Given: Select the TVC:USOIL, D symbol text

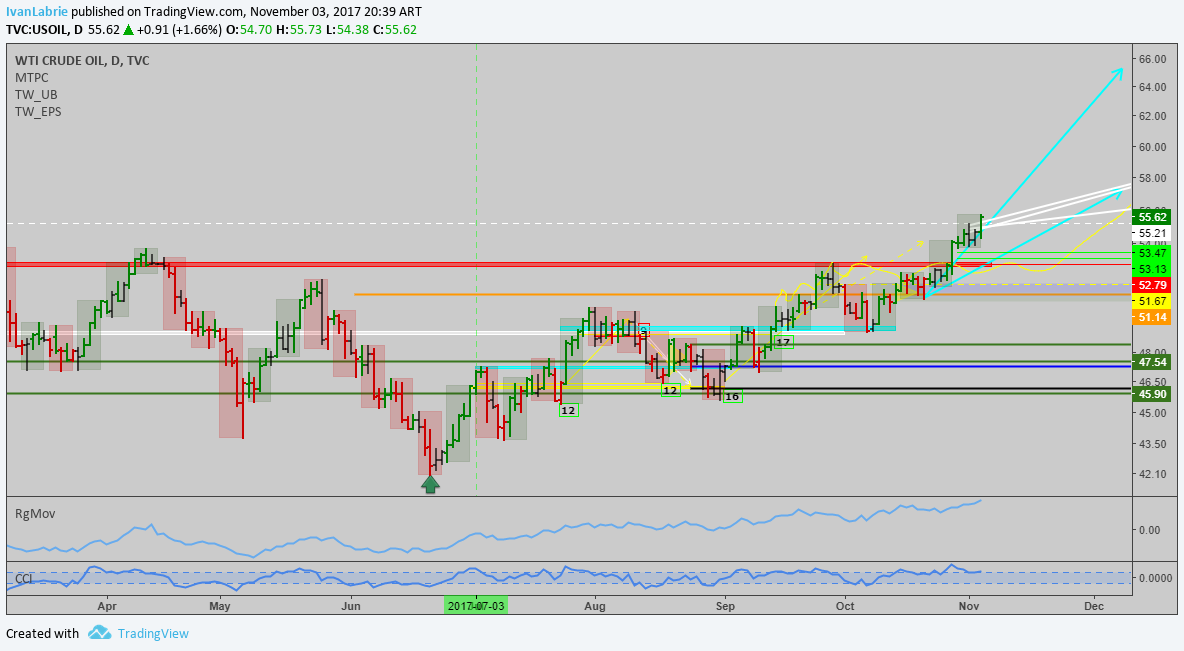Looking at the screenshot, I should (45, 30).
